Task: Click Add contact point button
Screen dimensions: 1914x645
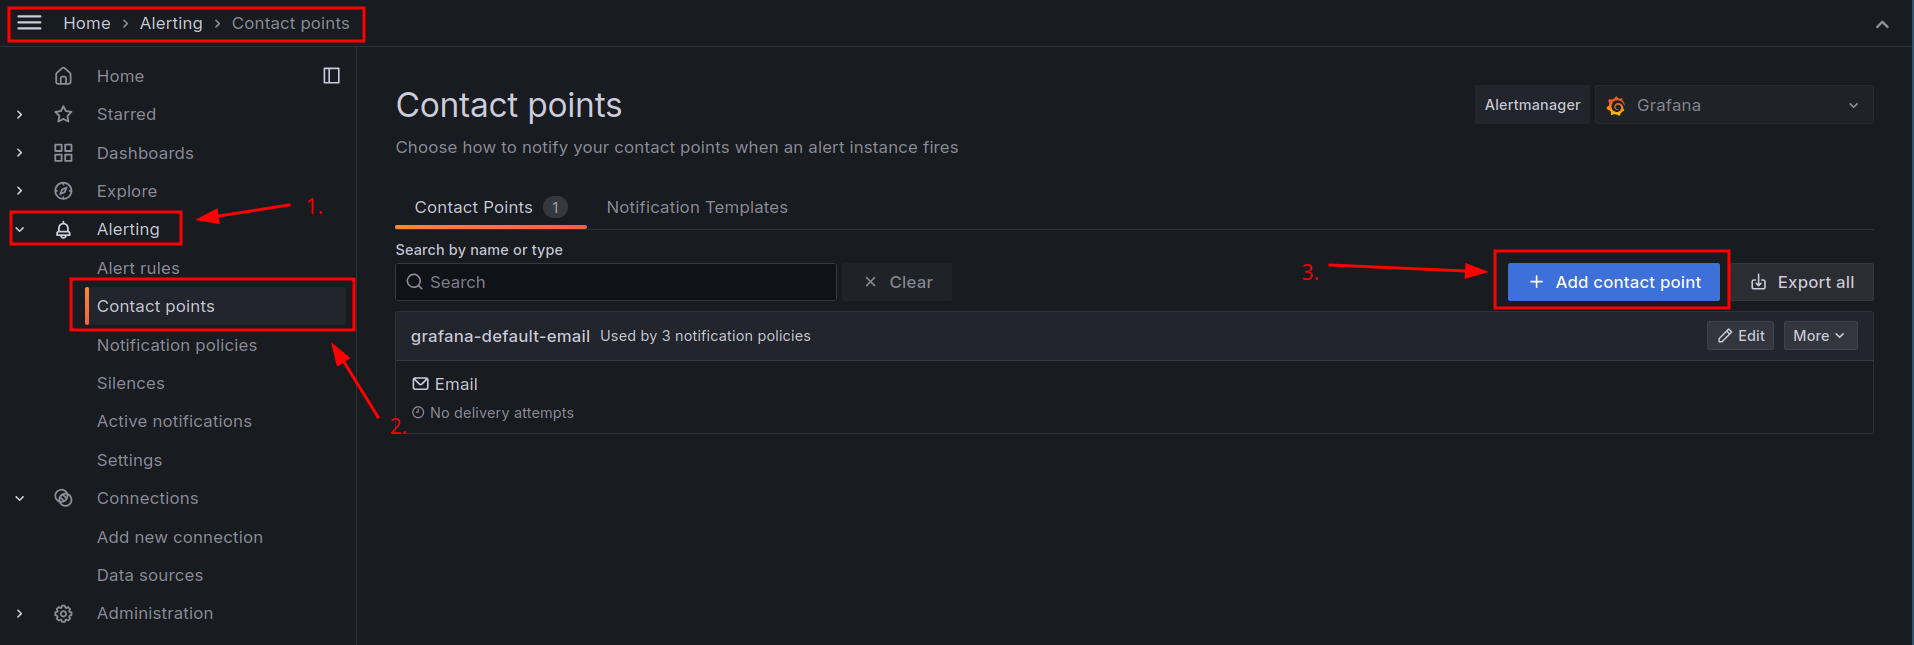Action: pyautogui.click(x=1613, y=282)
